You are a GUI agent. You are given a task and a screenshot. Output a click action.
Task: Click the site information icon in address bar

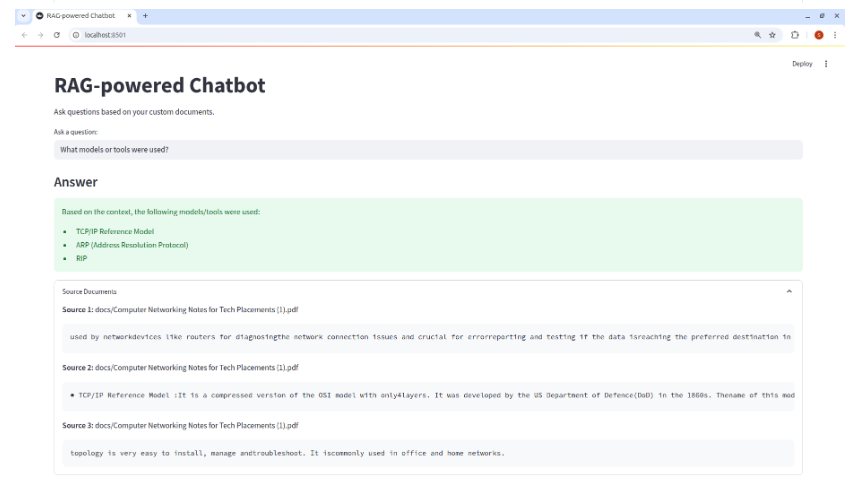pyautogui.click(x=76, y=35)
